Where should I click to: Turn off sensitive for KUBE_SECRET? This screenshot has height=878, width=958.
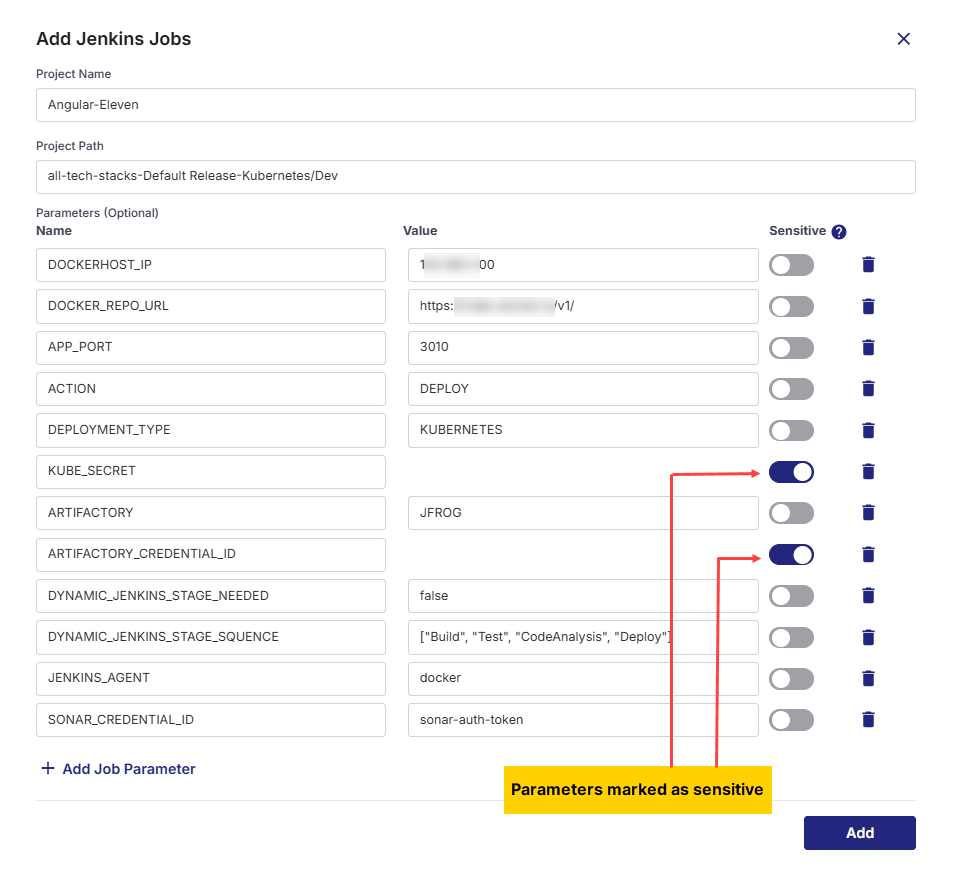[x=791, y=472]
